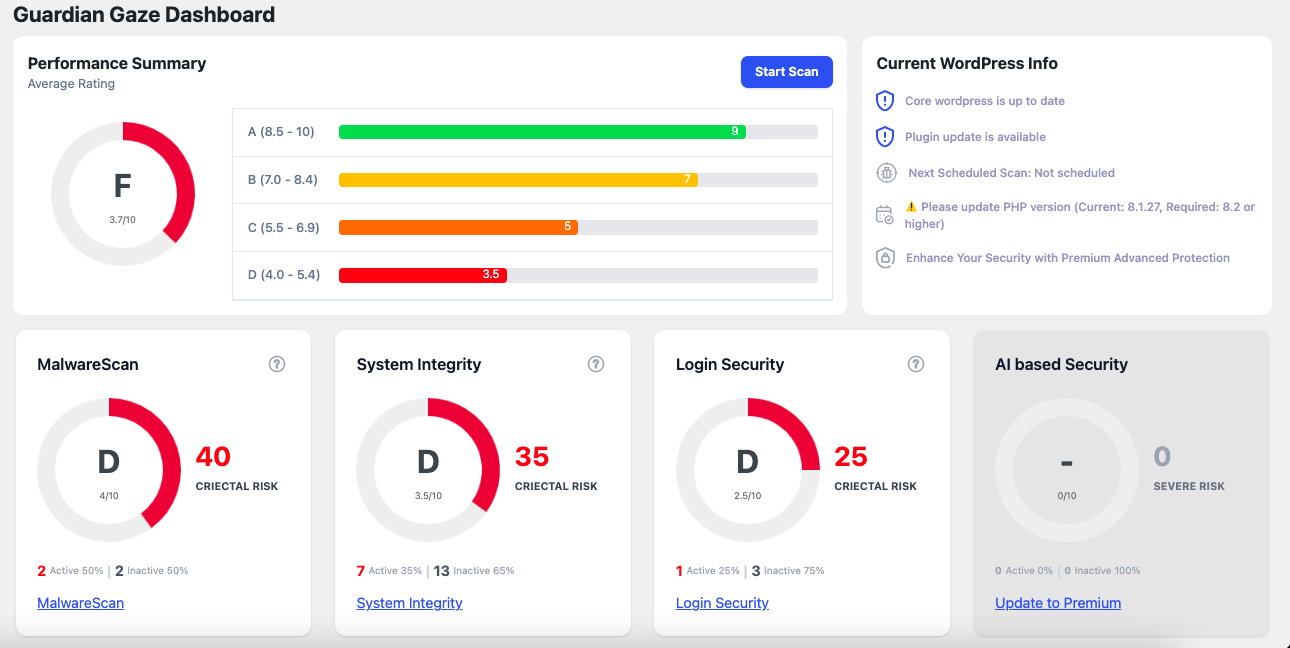1290x648 pixels.
Task: Click '3 Inactive 75%' in Login Security card
Action: [788, 571]
